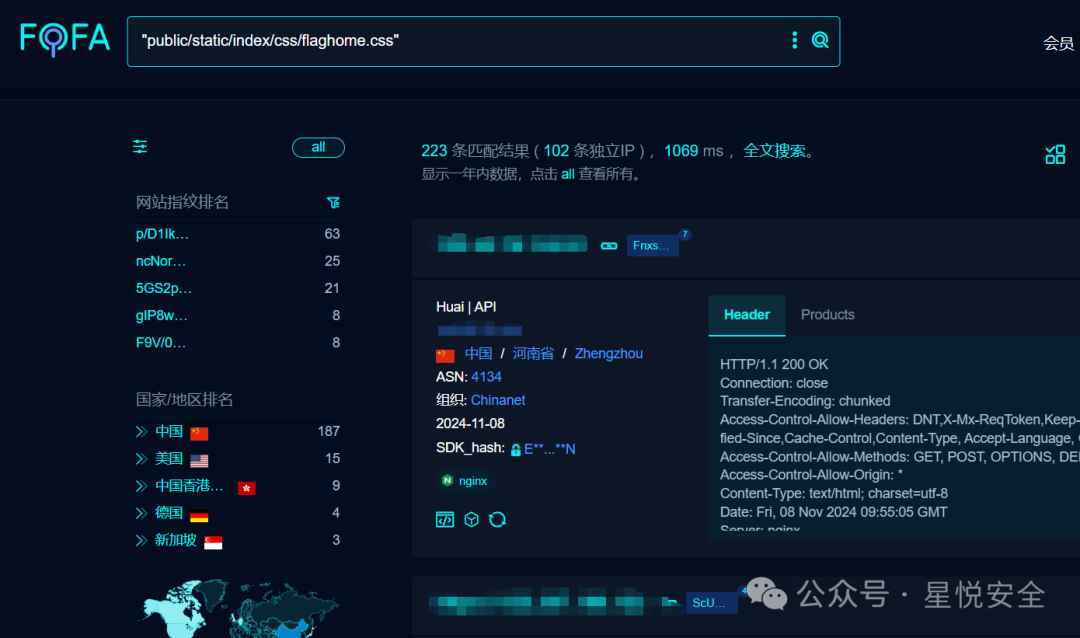This screenshot has height=638, width=1080.
Task: Click the China flag in result card
Action: [x=445, y=356]
